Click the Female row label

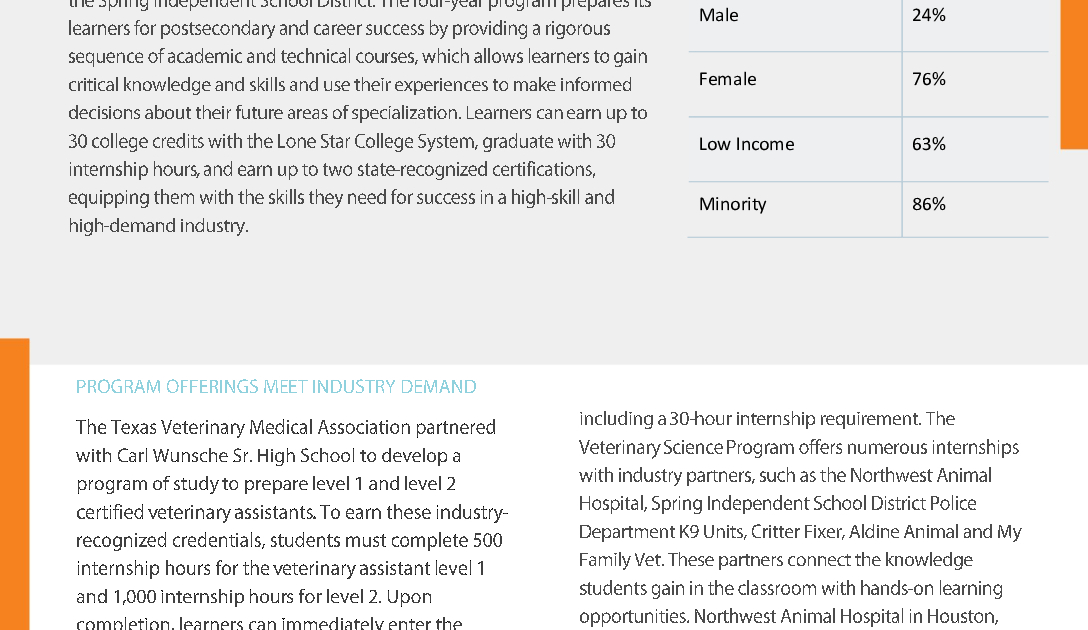point(727,79)
